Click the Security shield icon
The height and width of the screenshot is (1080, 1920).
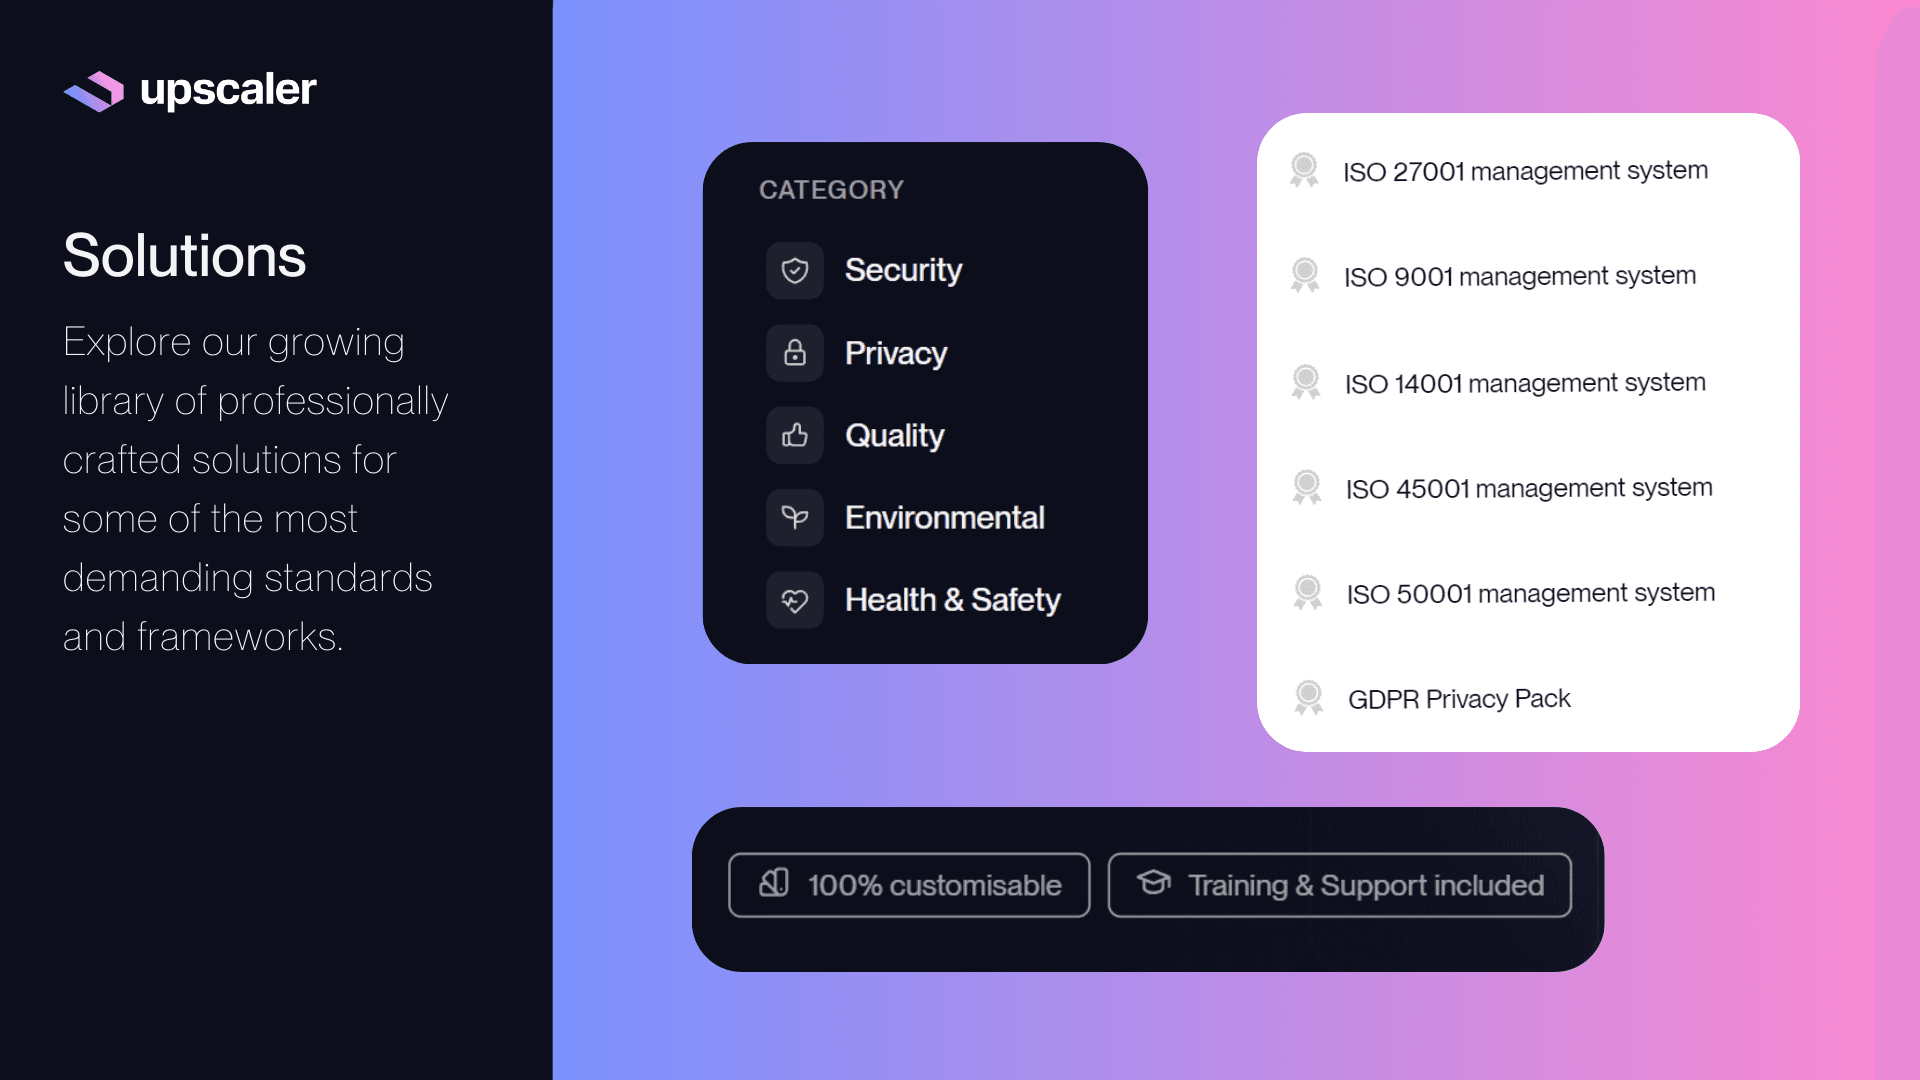[795, 270]
